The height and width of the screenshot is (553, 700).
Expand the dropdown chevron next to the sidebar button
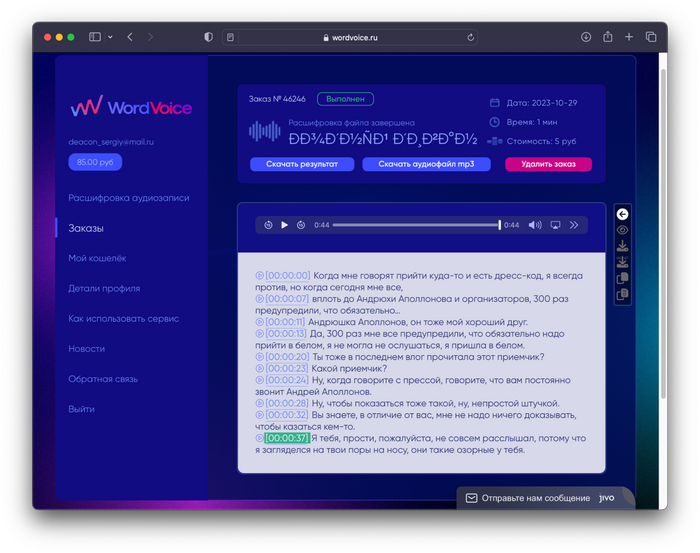(110, 37)
